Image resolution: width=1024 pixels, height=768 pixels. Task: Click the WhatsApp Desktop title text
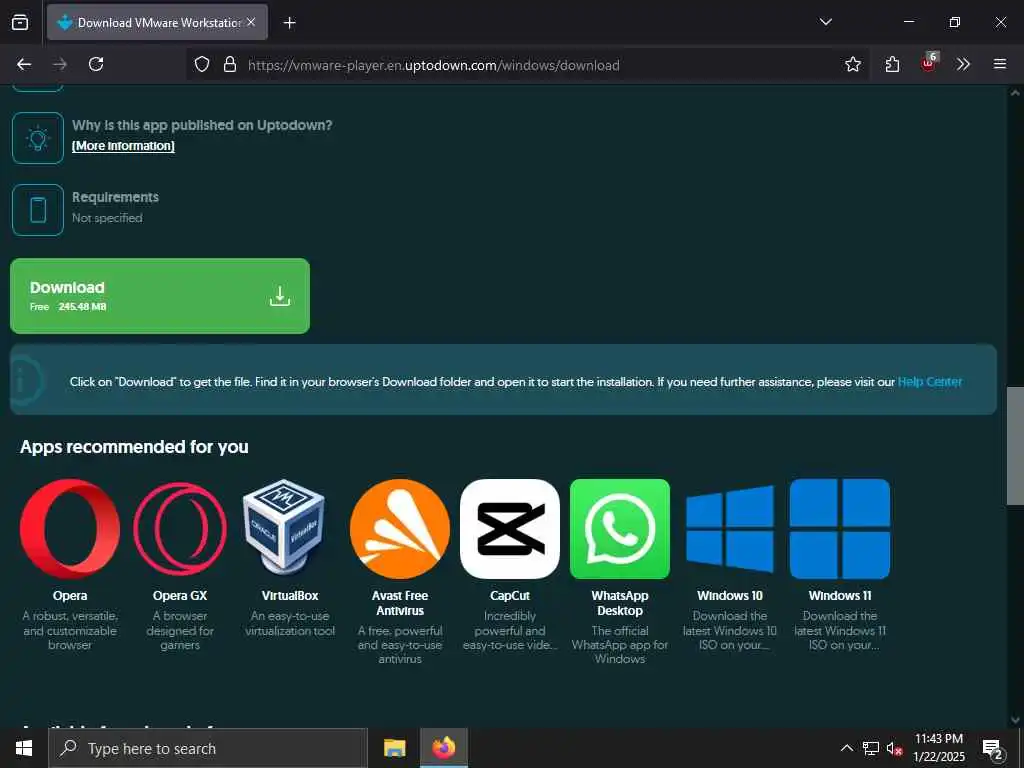pos(620,603)
